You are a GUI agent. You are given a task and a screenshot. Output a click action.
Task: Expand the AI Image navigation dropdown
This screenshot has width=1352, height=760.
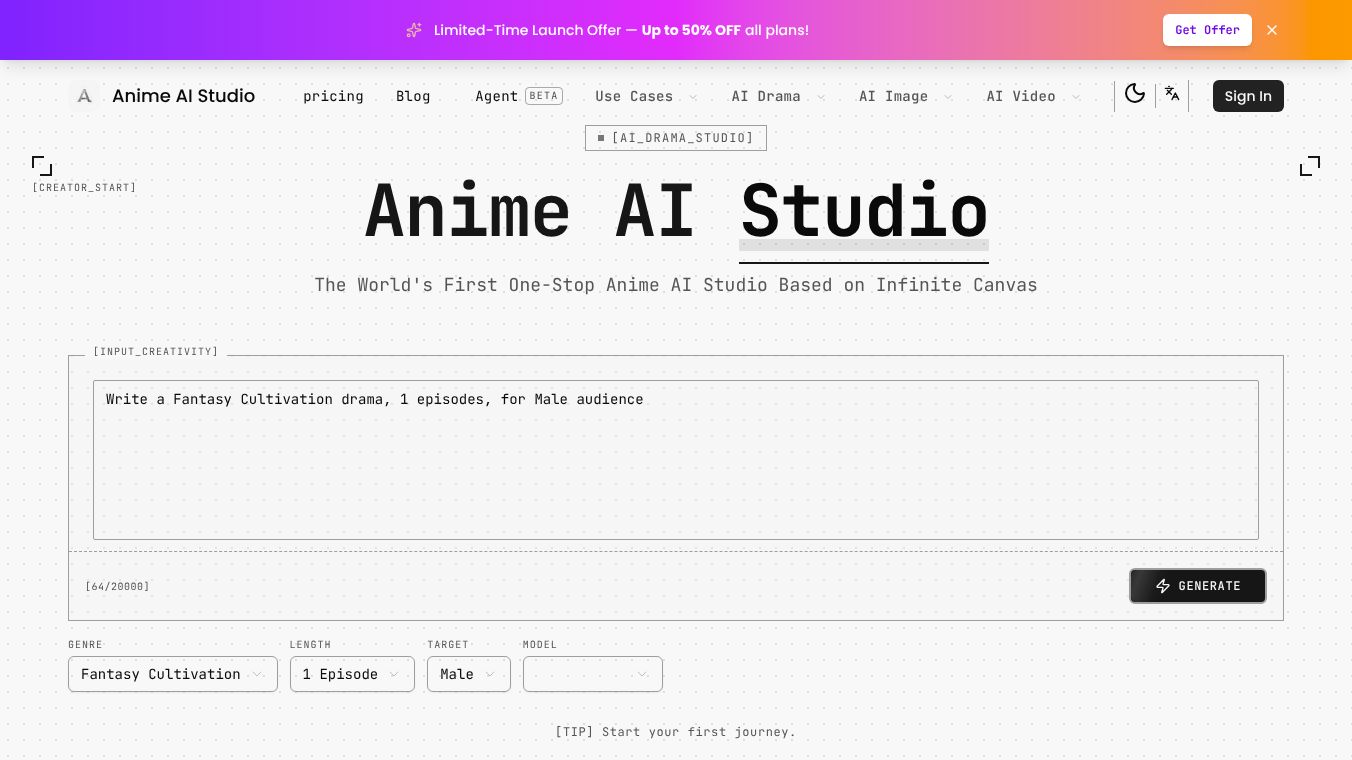tap(948, 97)
